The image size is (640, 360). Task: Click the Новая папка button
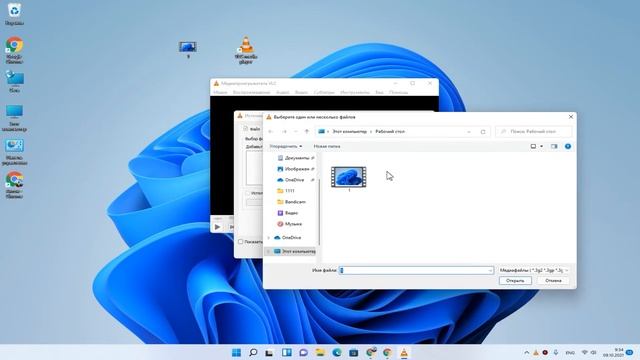(x=327, y=146)
